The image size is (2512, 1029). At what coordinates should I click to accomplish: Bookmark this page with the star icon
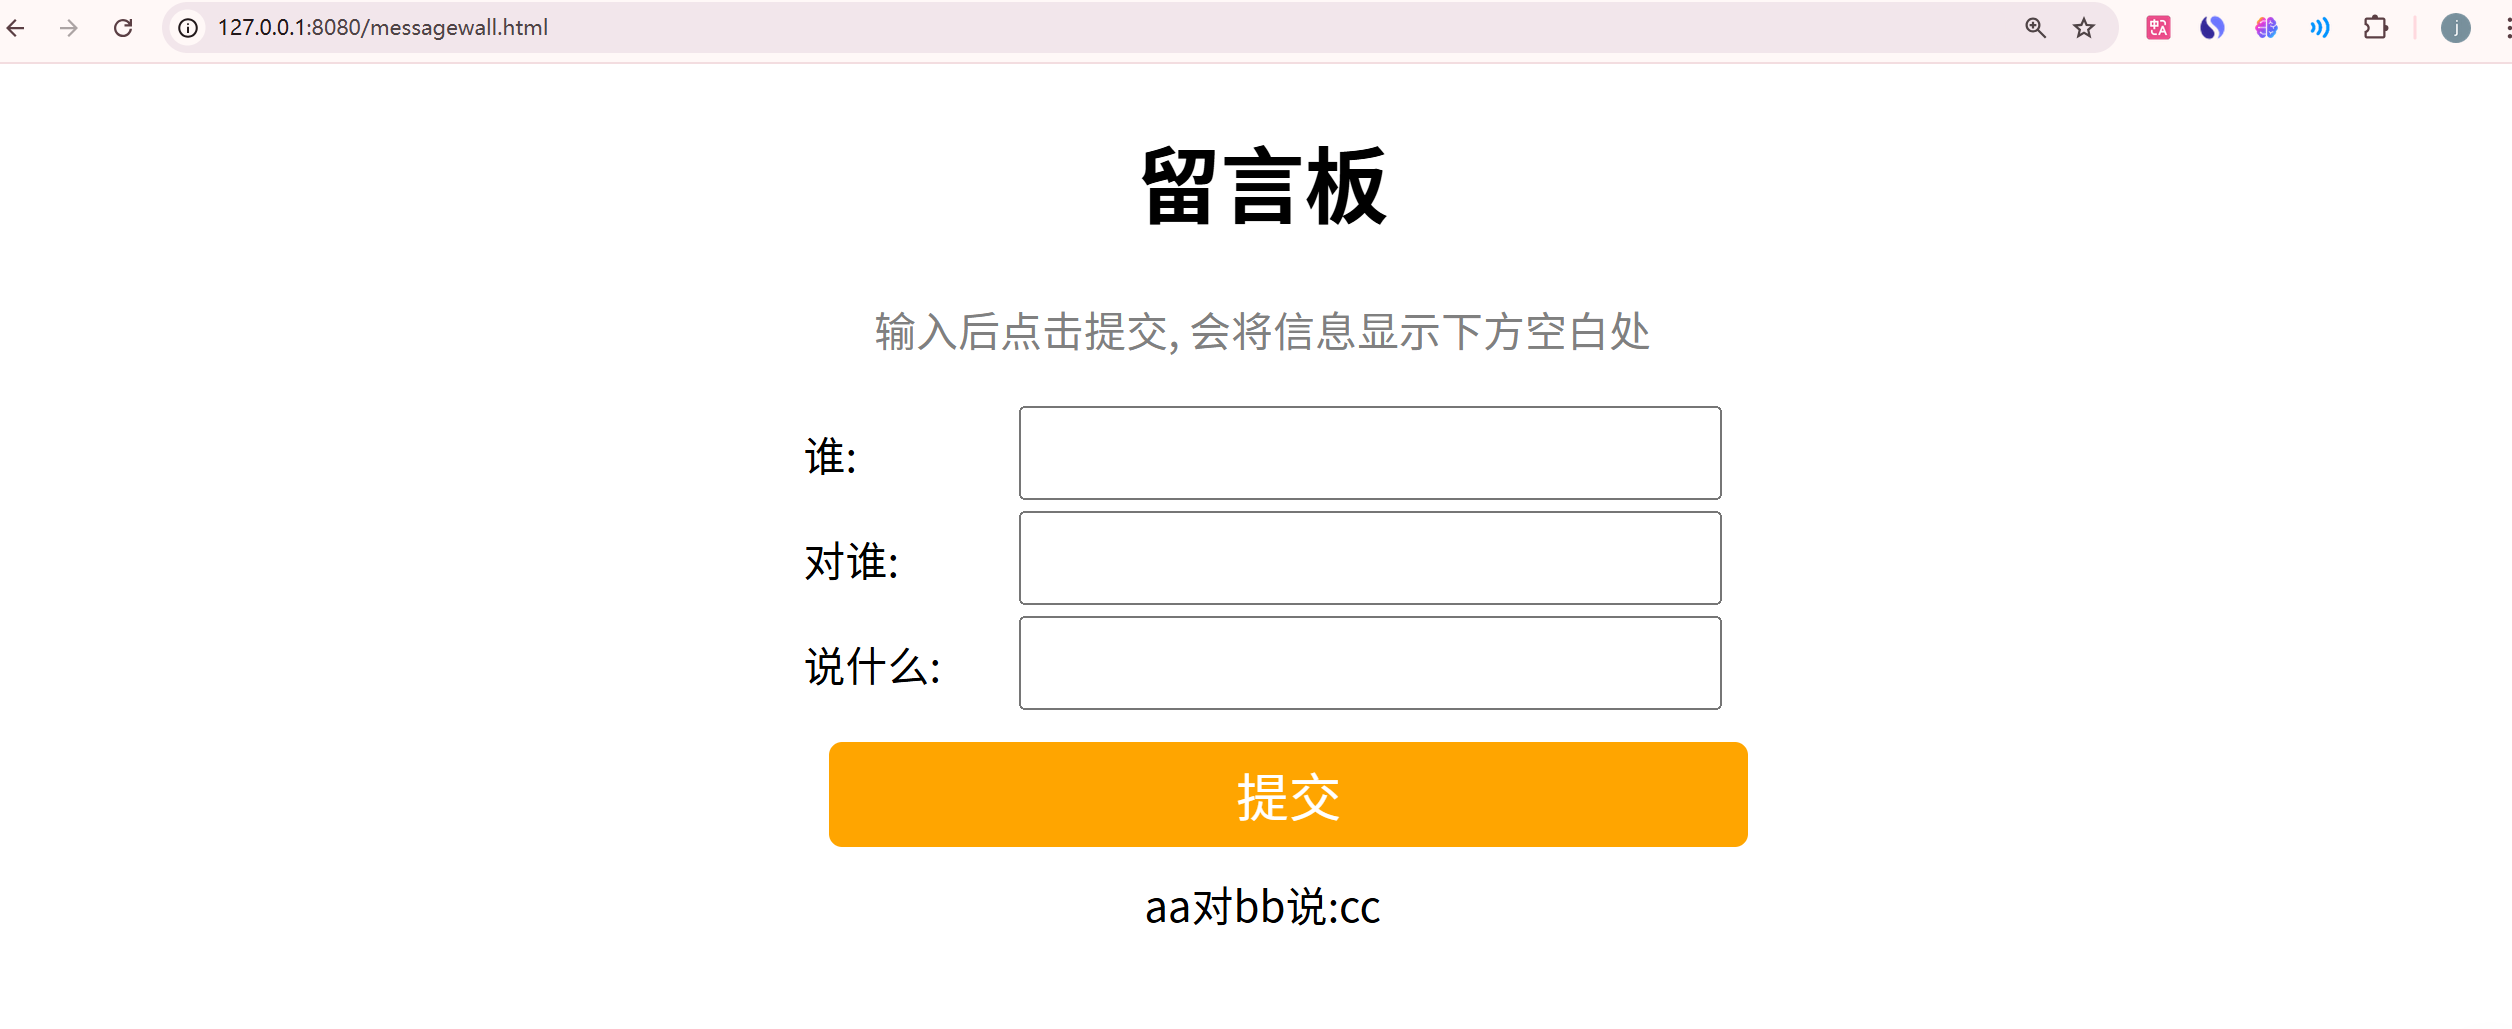tap(2085, 27)
